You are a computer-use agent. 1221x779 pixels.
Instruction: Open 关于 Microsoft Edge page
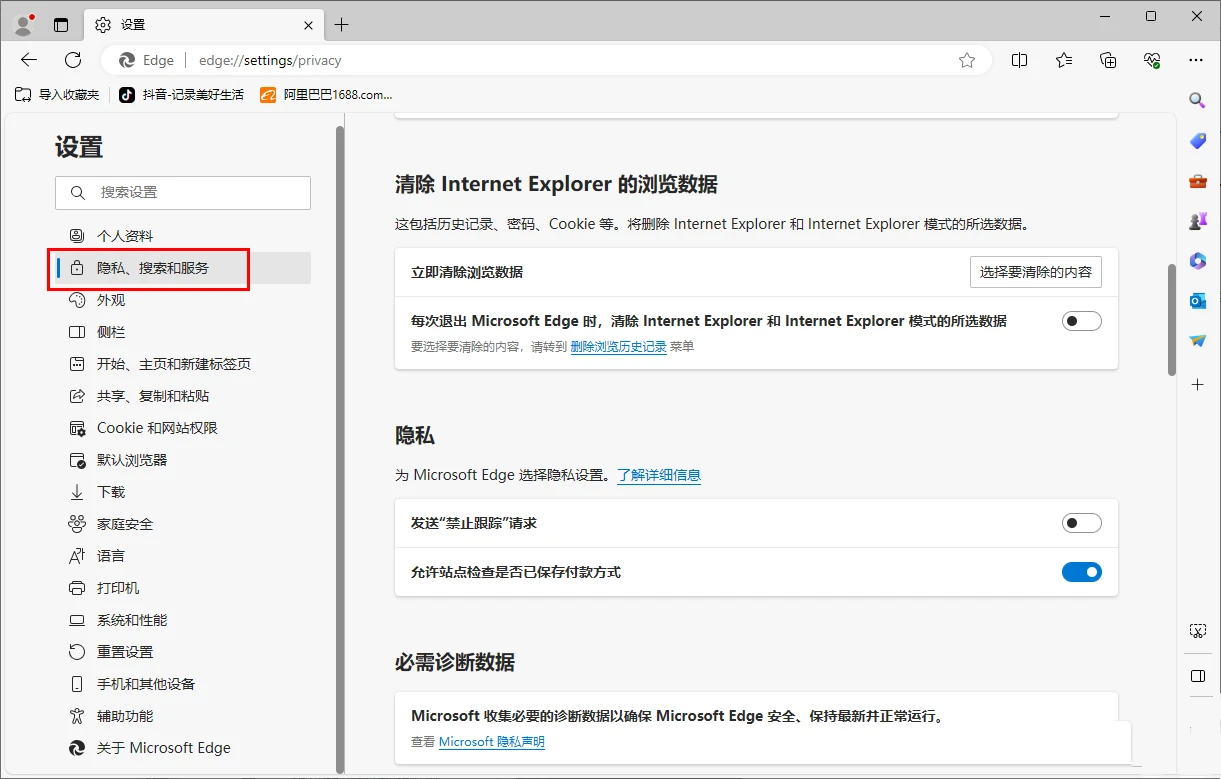click(183, 748)
